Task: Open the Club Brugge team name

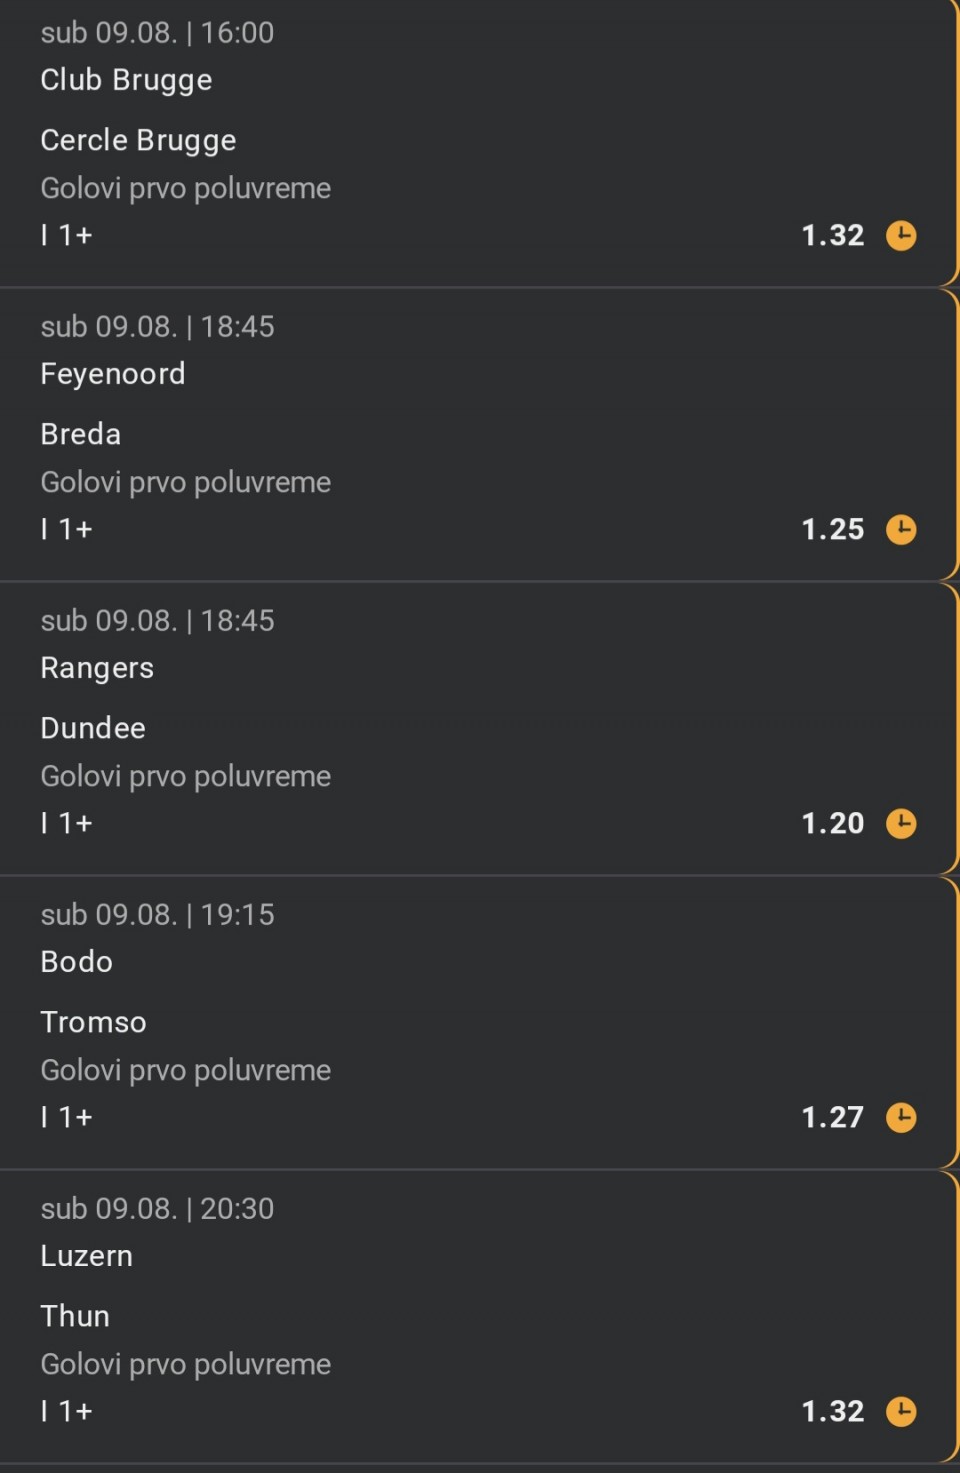Action: tap(126, 80)
